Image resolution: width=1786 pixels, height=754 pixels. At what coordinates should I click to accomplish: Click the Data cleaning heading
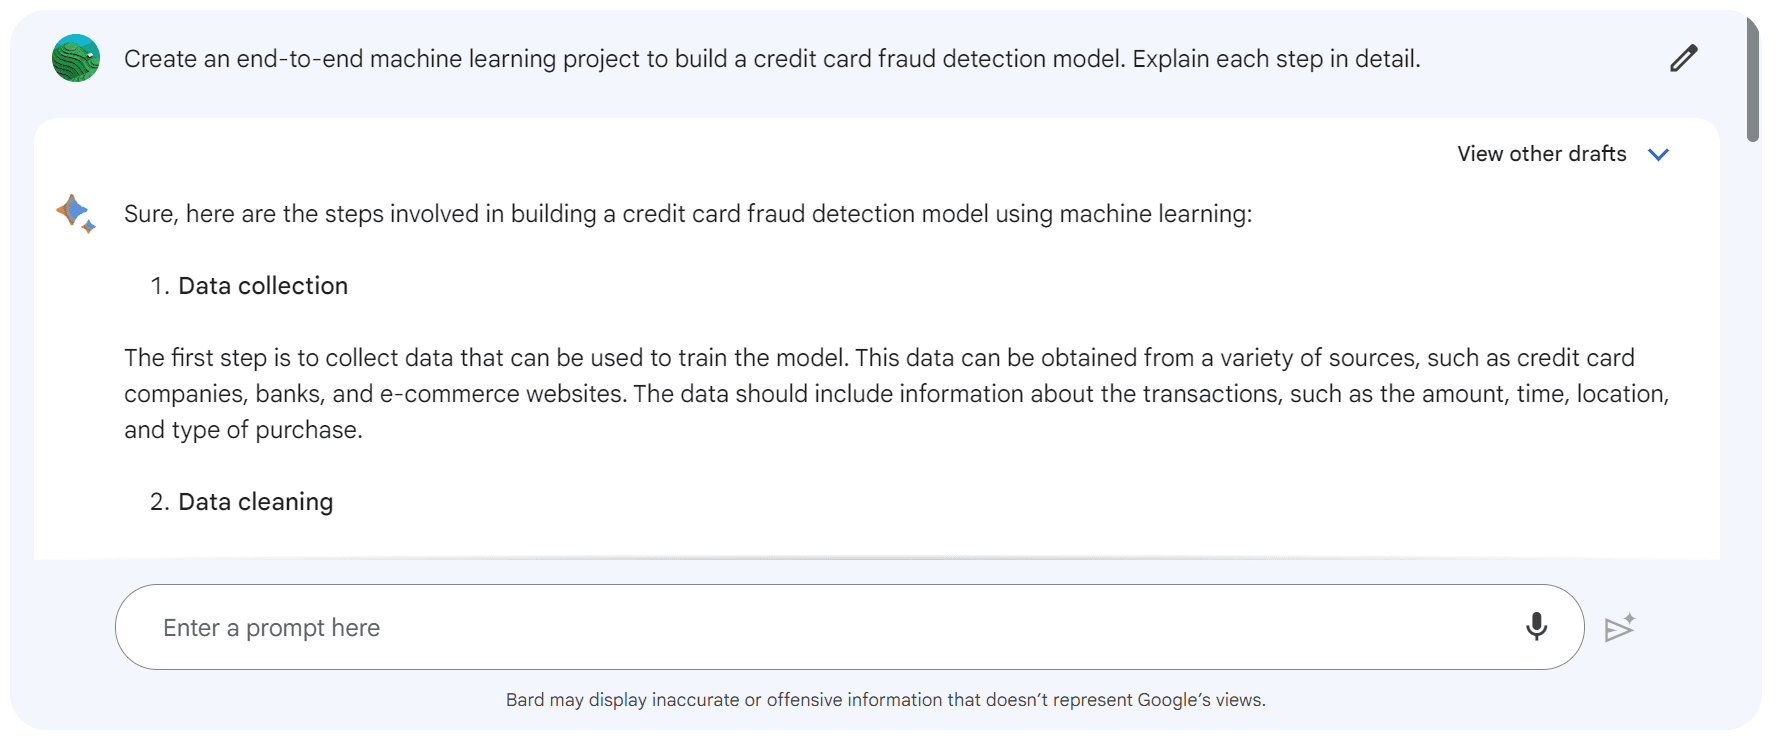coord(255,502)
